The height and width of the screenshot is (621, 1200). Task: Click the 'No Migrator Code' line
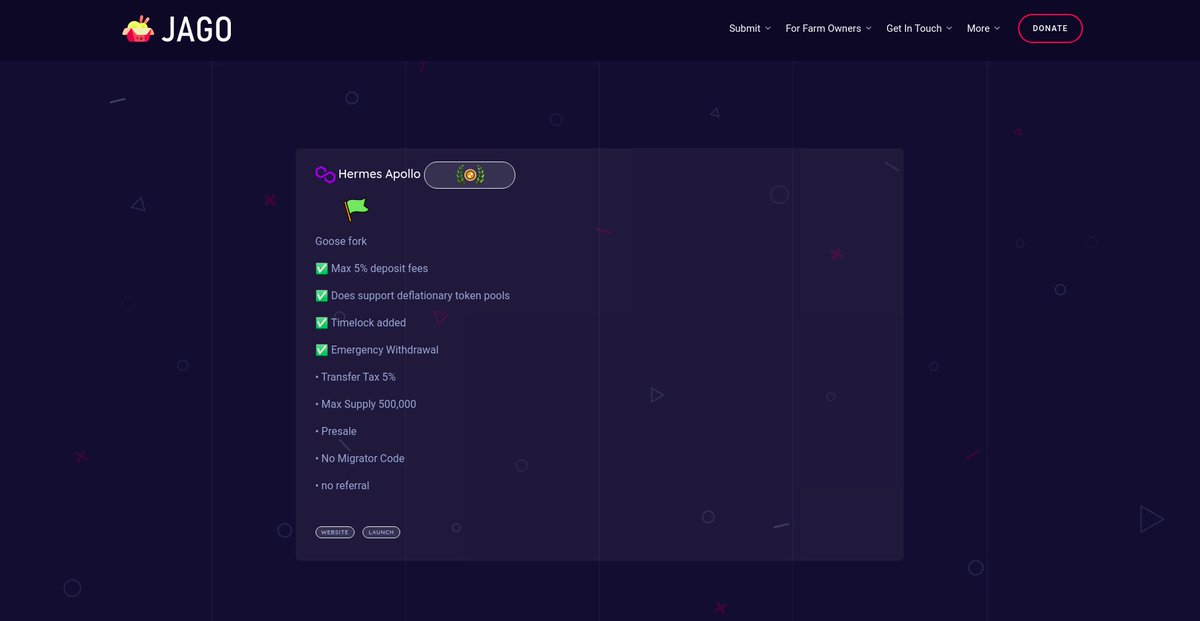coord(360,458)
